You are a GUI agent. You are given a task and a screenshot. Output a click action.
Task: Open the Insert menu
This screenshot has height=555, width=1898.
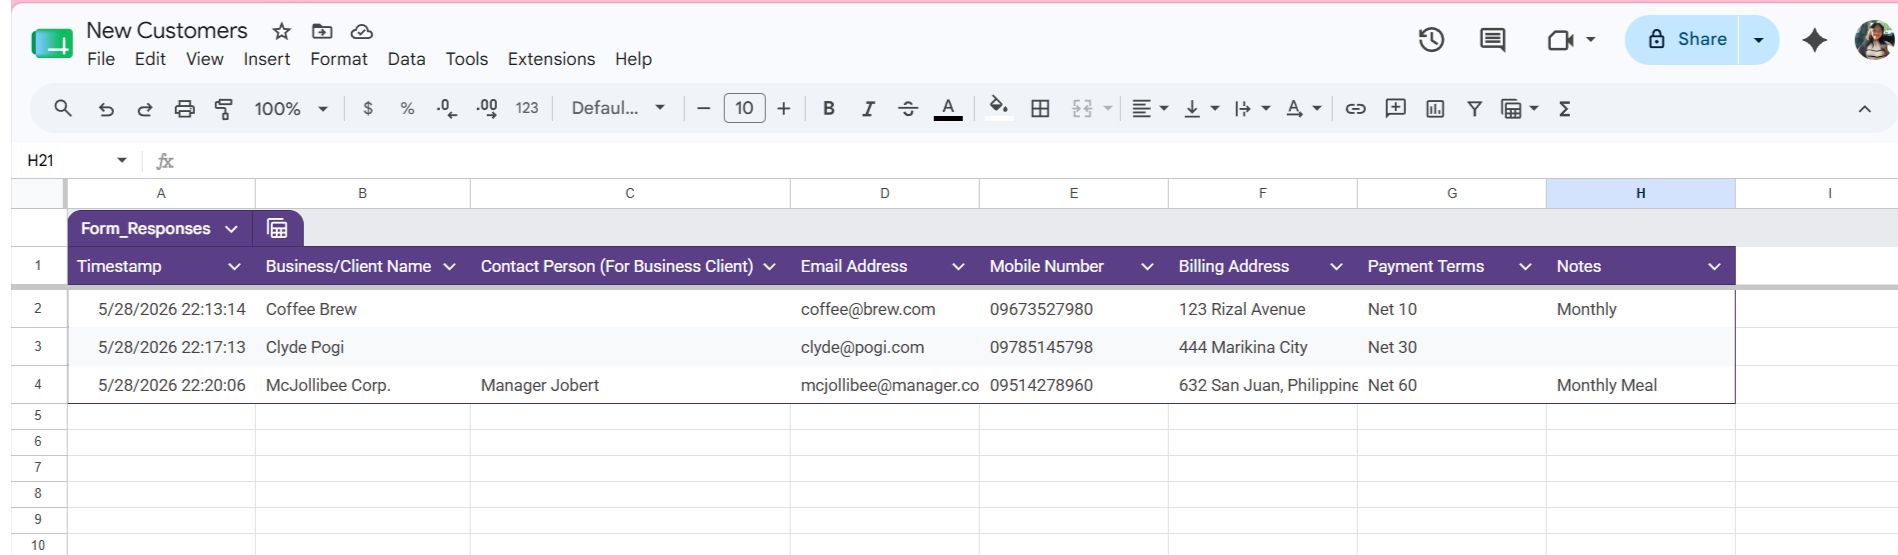pyautogui.click(x=267, y=59)
